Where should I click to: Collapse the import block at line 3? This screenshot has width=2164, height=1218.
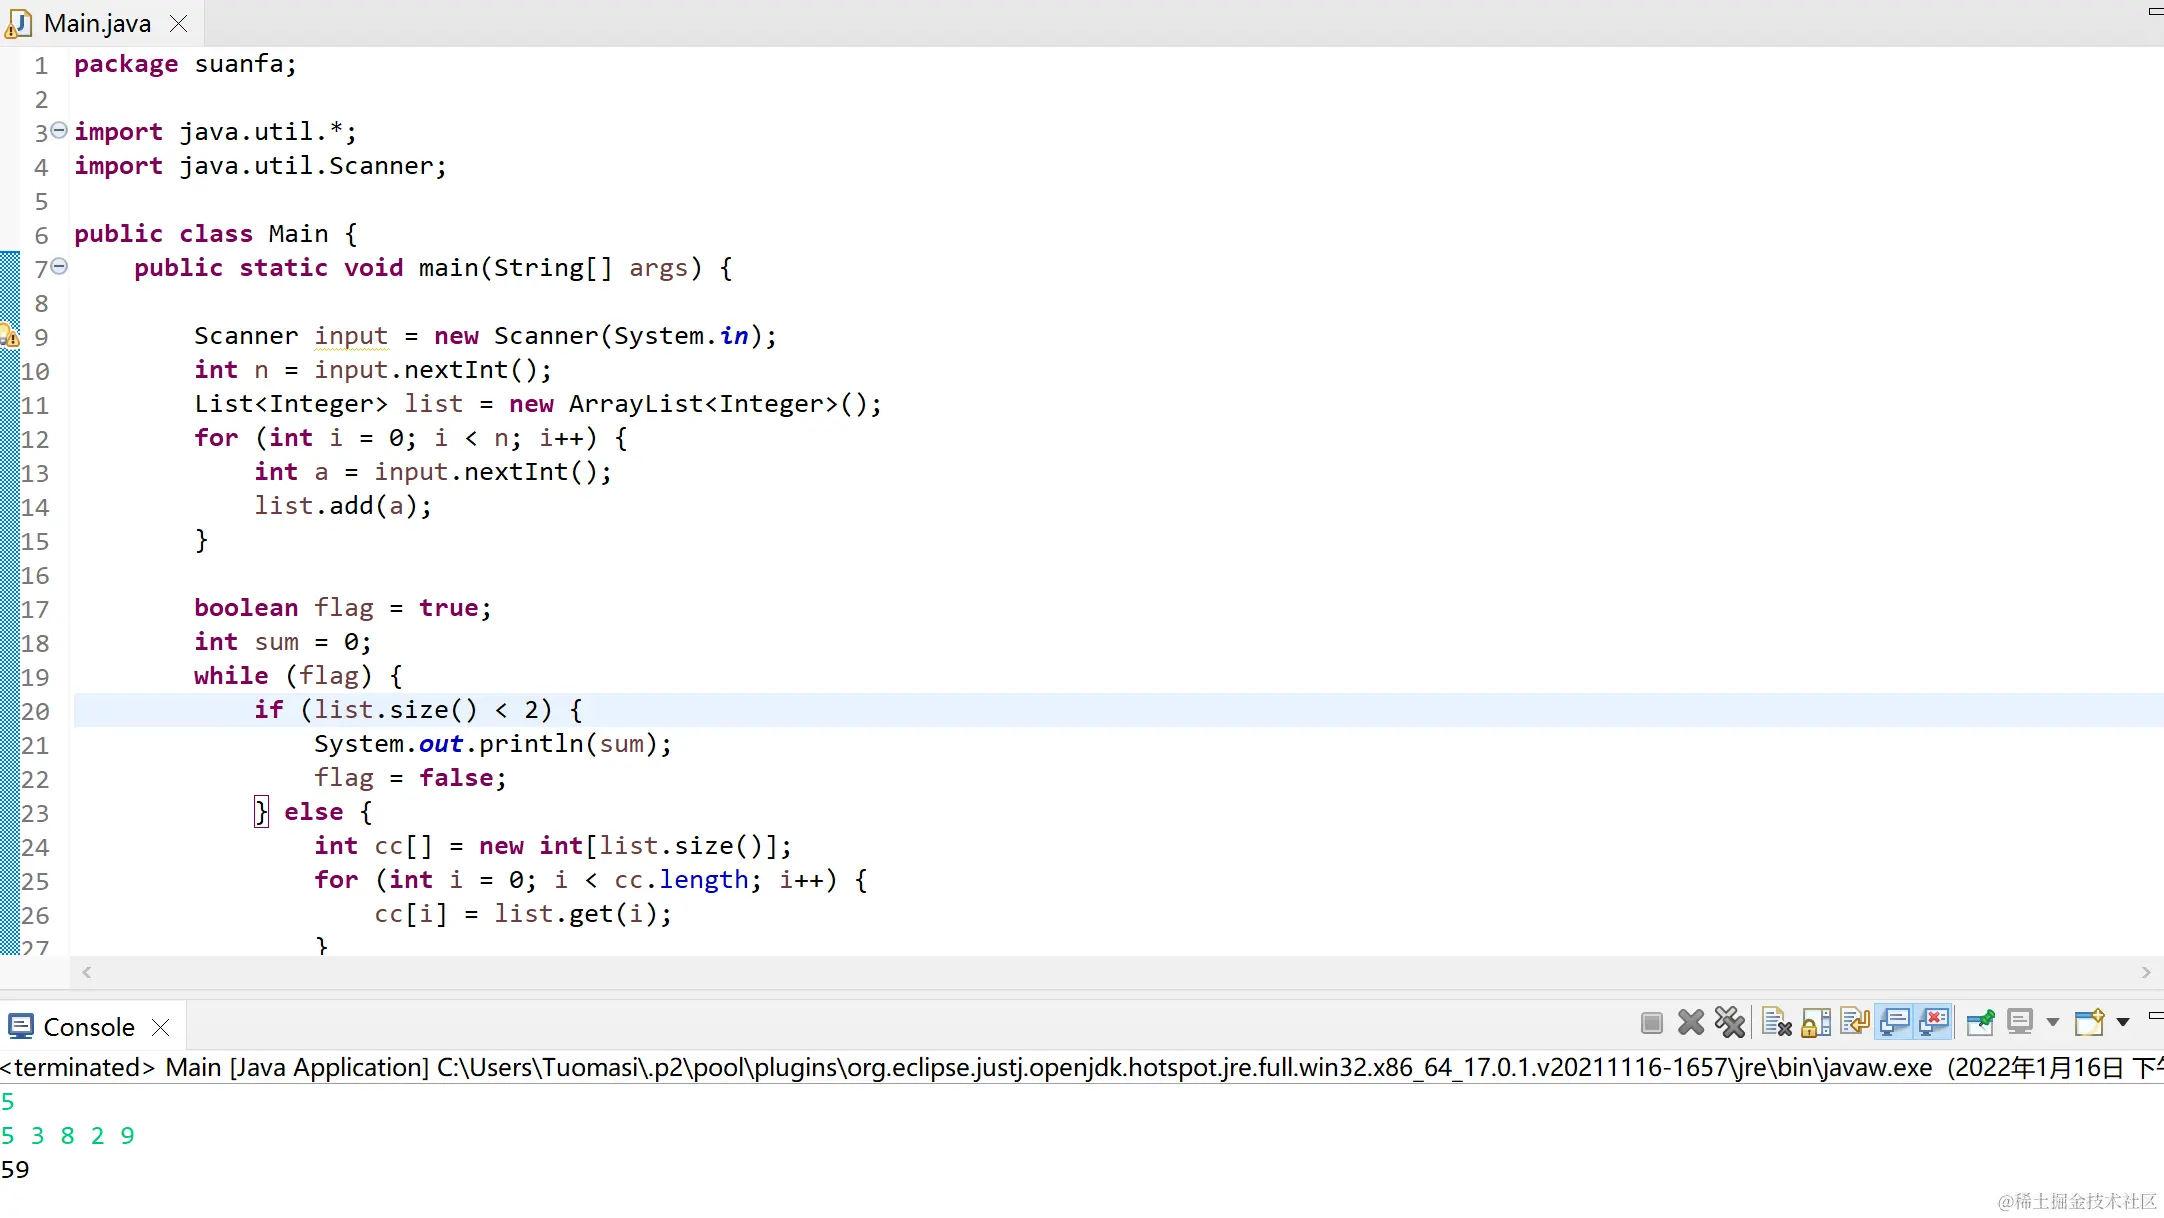coord(59,130)
